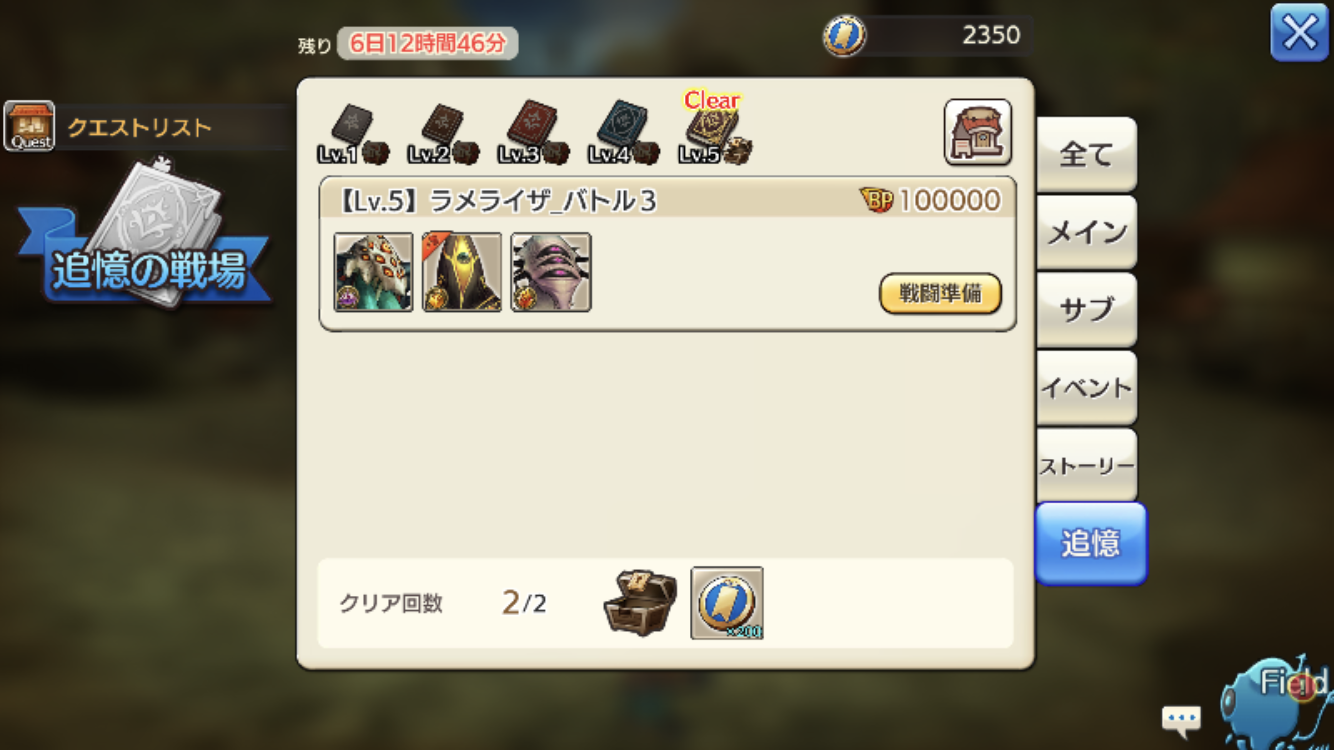Open the chat speech bubble icon
1334x750 pixels.
click(x=1180, y=718)
